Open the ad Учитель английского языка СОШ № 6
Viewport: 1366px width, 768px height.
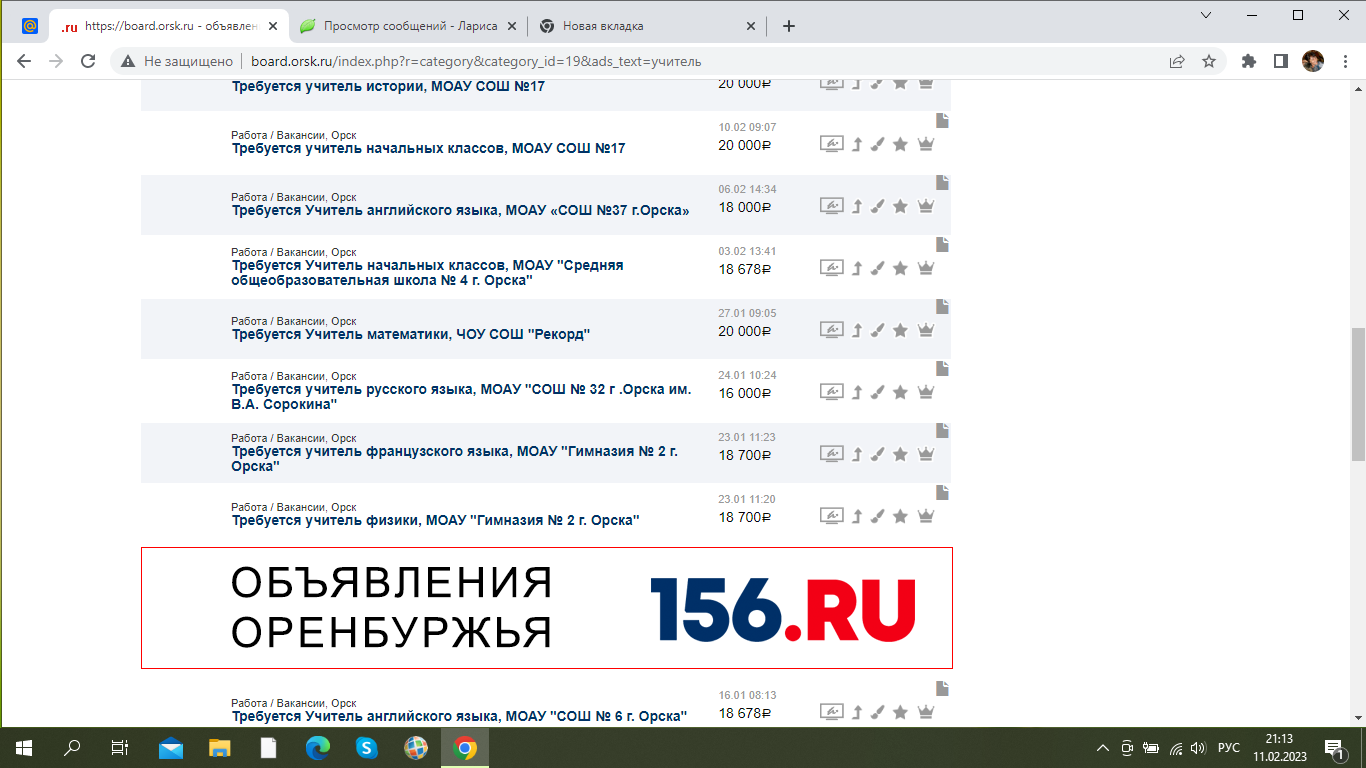tap(460, 716)
